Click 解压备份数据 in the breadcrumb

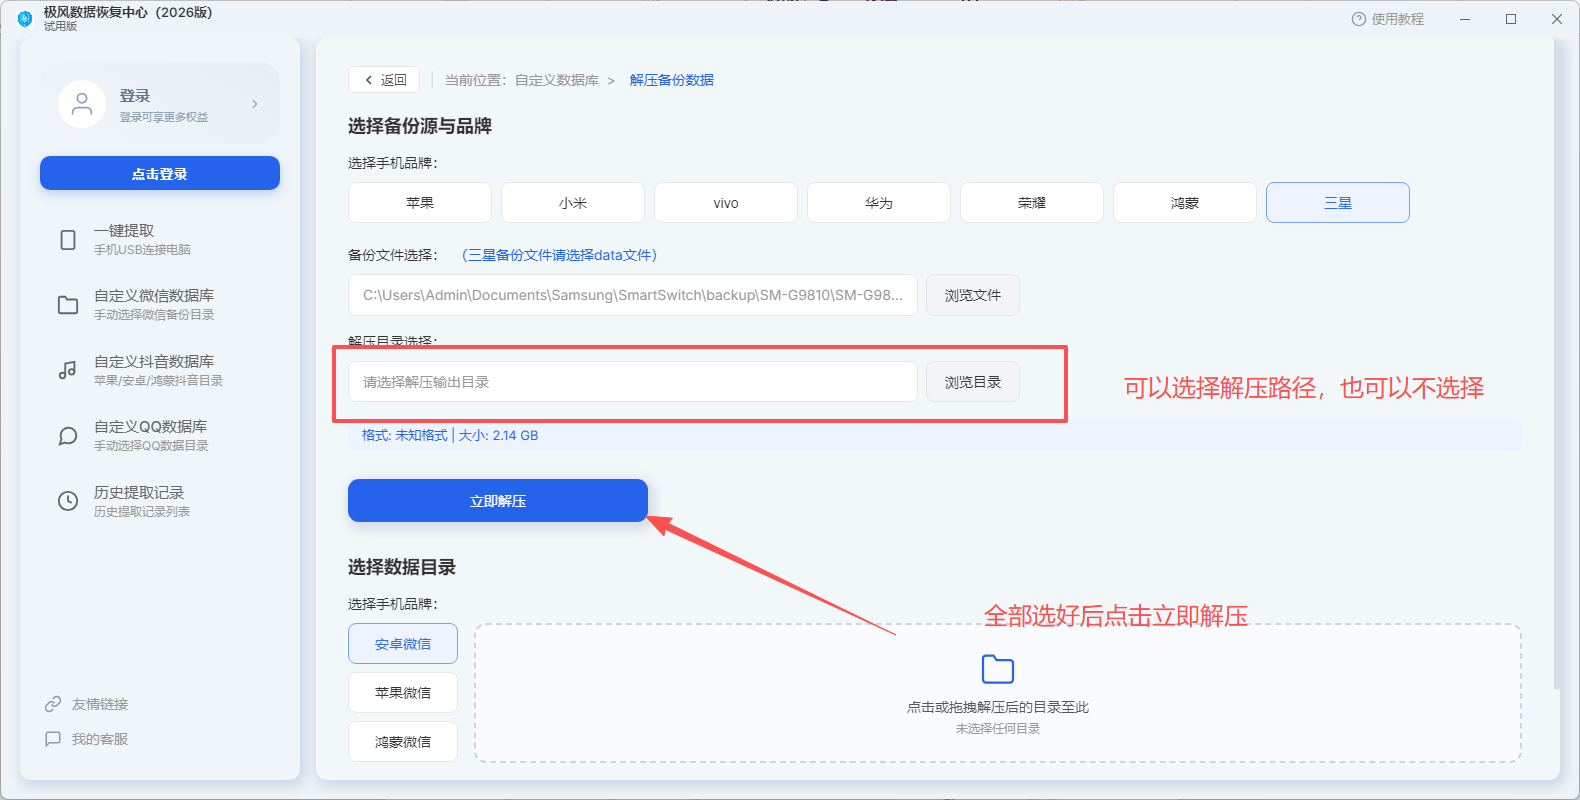(x=672, y=80)
